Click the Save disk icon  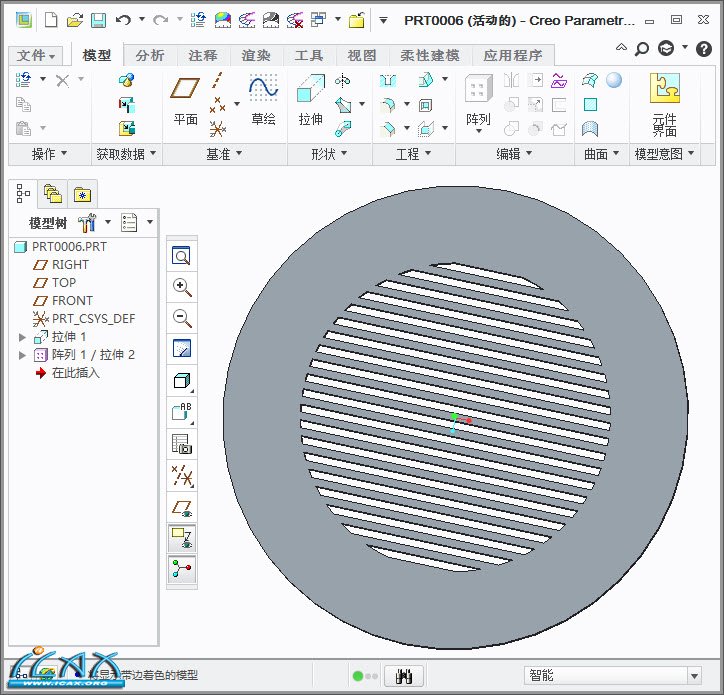point(98,20)
